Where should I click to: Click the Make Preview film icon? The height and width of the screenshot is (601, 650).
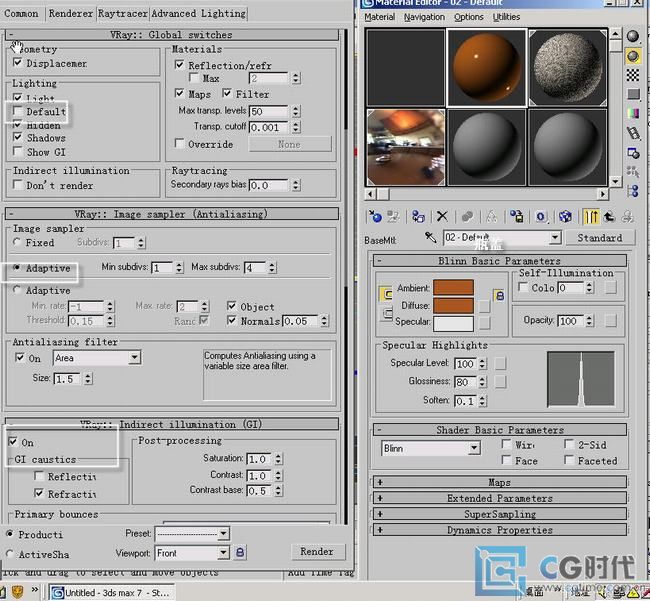(633, 133)
